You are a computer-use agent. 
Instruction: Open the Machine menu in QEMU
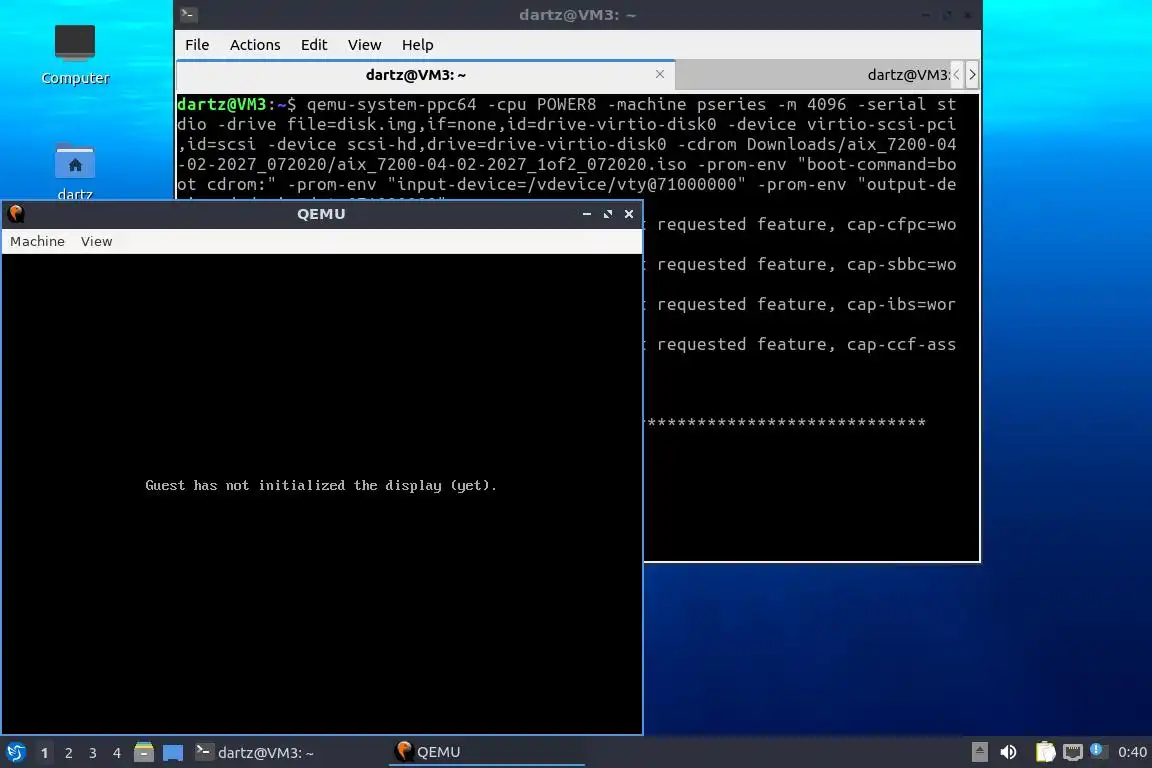coord(37,241)
